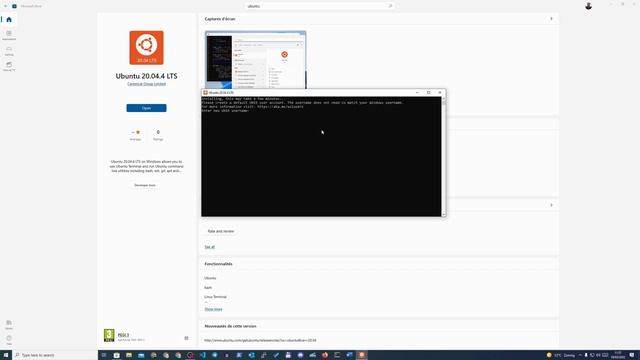Click the active Ubuntu taskbar icon
This screenshot has height=360, width=640.
click(362, 355)
